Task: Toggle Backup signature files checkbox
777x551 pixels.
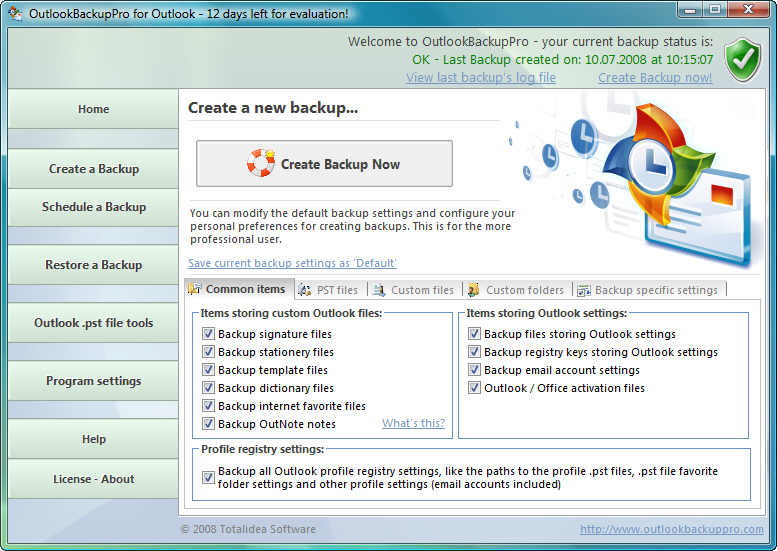Action: [208, 333]
